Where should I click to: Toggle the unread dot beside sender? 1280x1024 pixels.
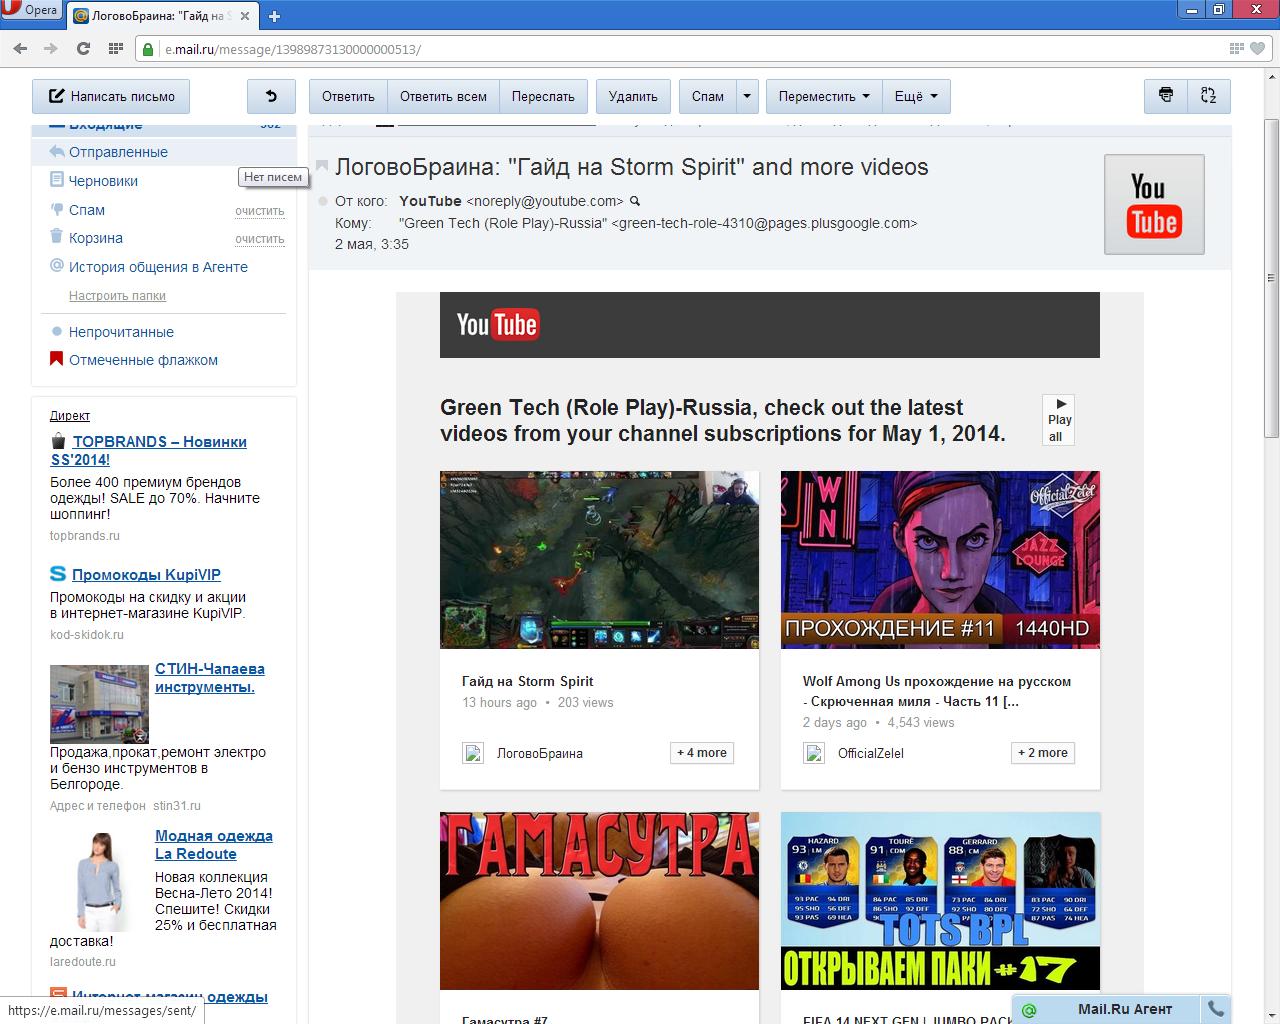(322, 201)
